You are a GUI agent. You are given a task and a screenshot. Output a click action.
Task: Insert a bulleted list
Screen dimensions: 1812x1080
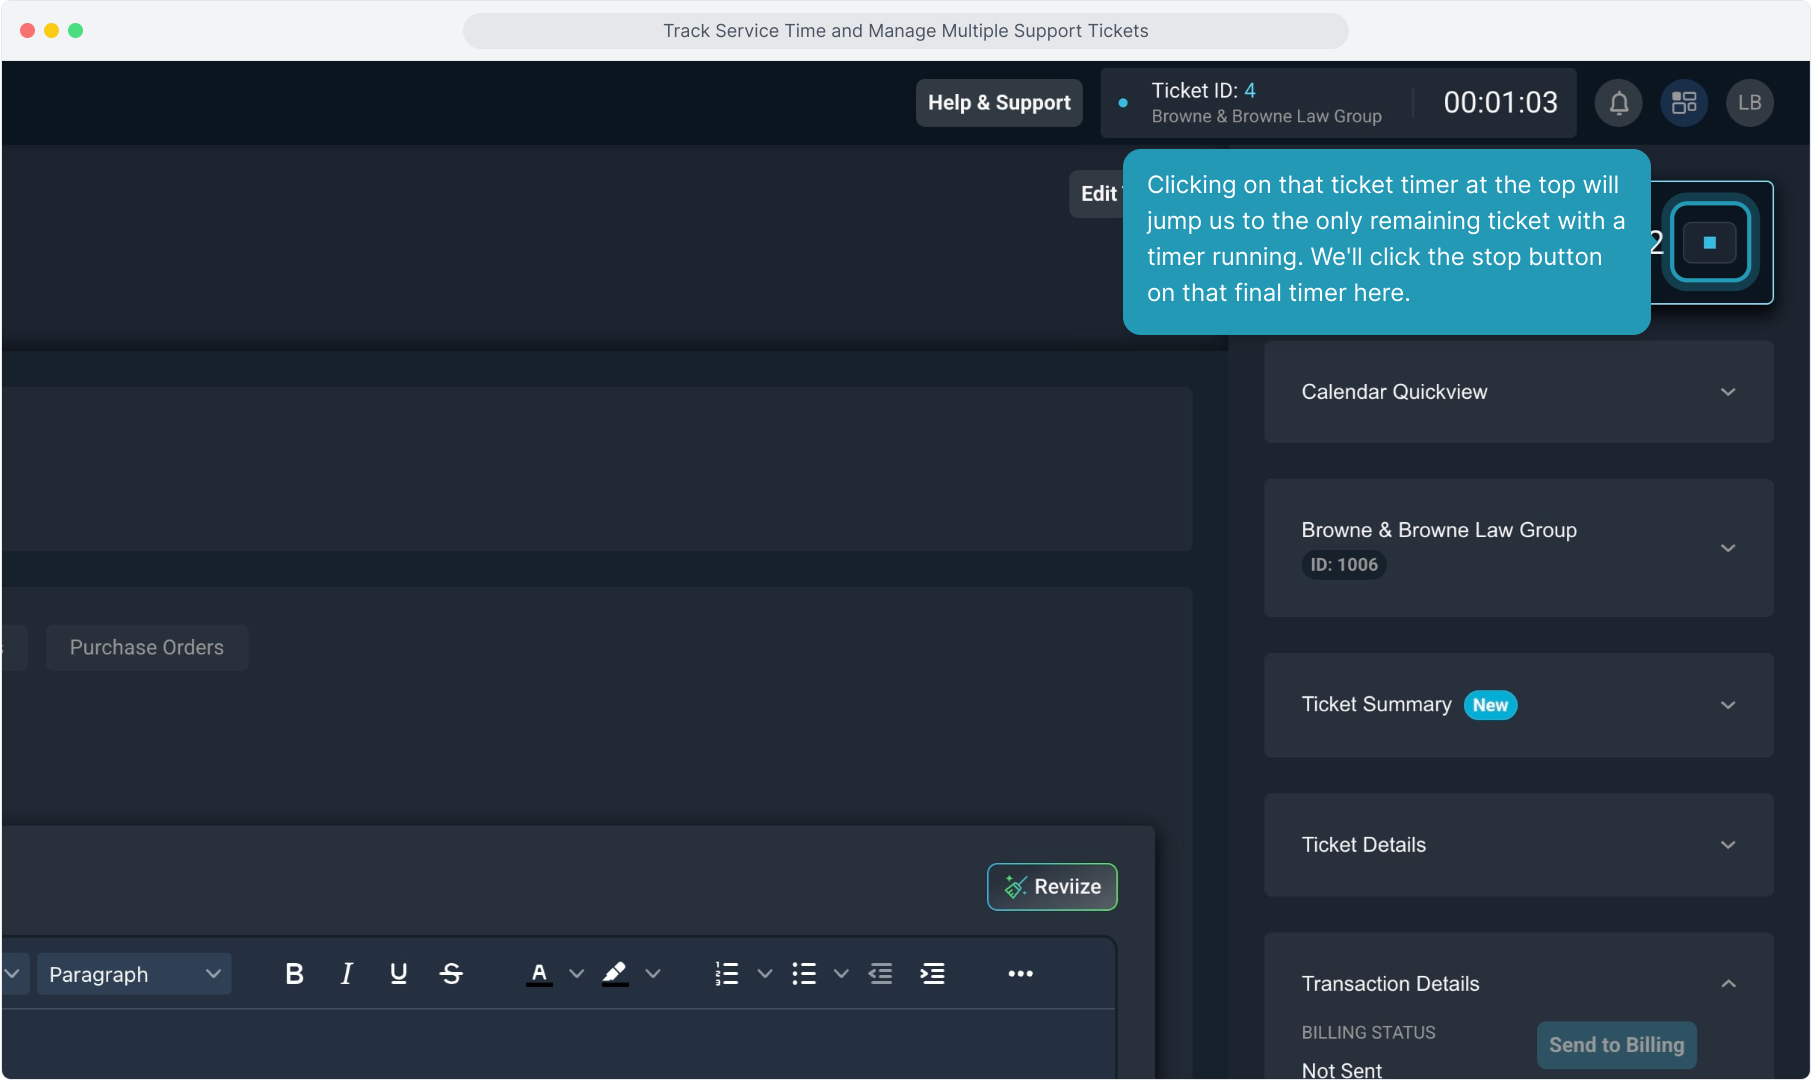click(x=804, y=974)
